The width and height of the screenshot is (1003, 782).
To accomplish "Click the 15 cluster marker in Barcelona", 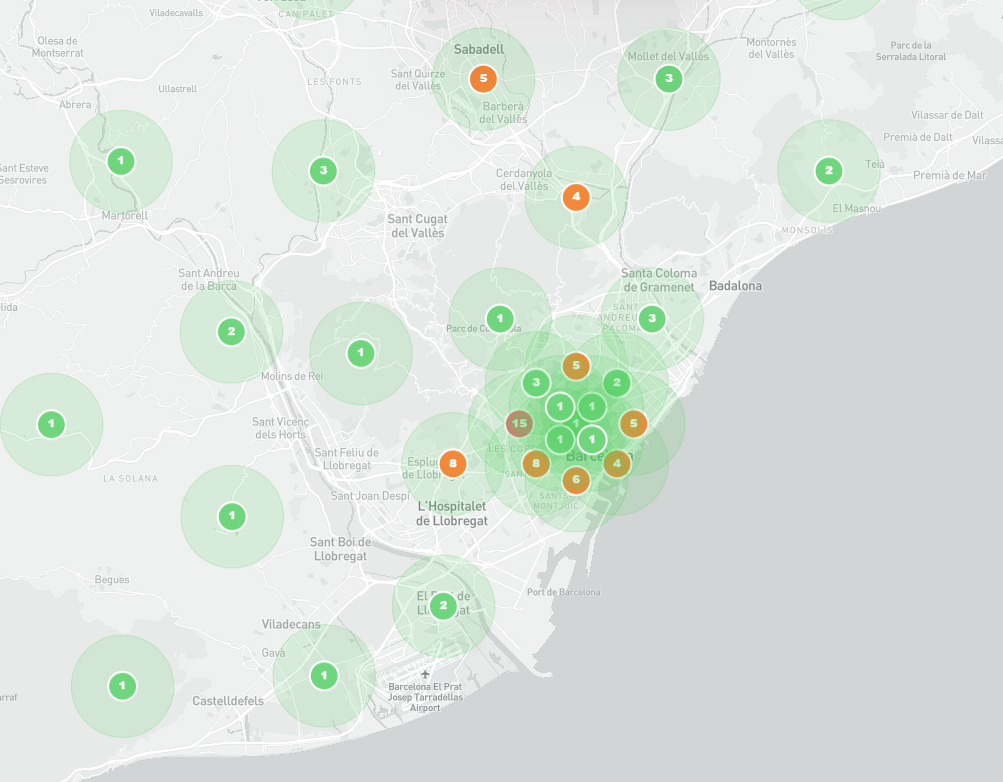I will coord(518,424).
